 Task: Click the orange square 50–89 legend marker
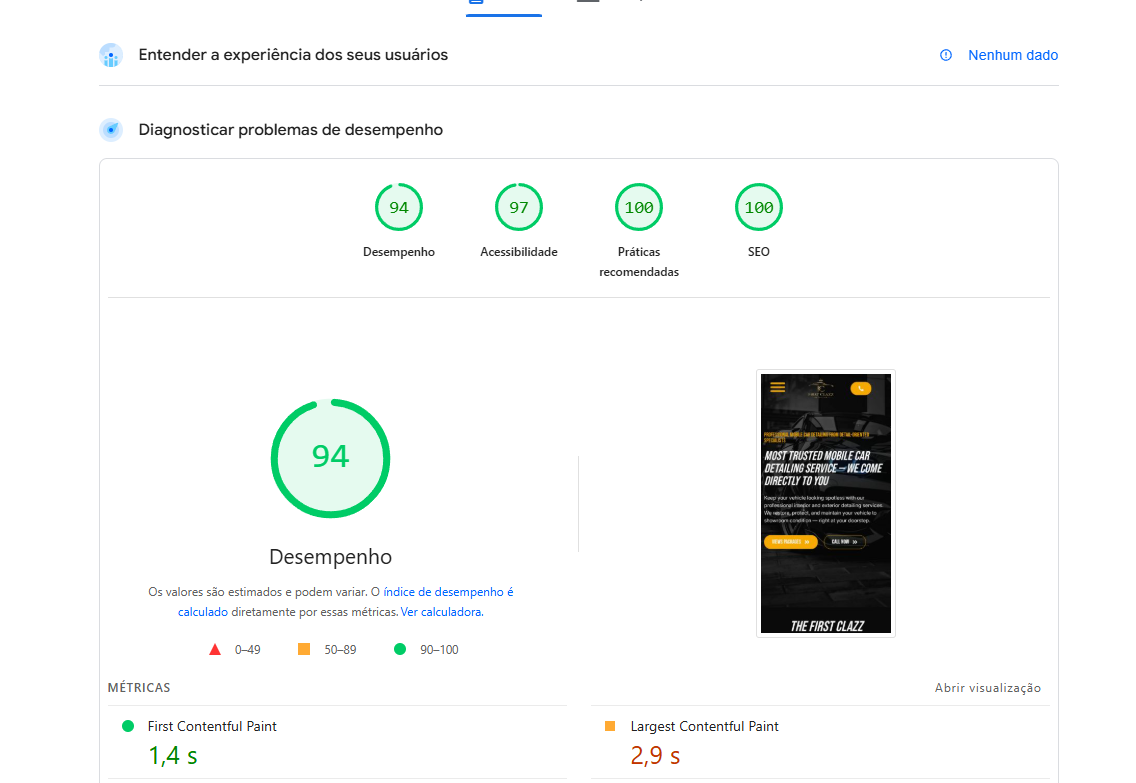coord(304,650)
